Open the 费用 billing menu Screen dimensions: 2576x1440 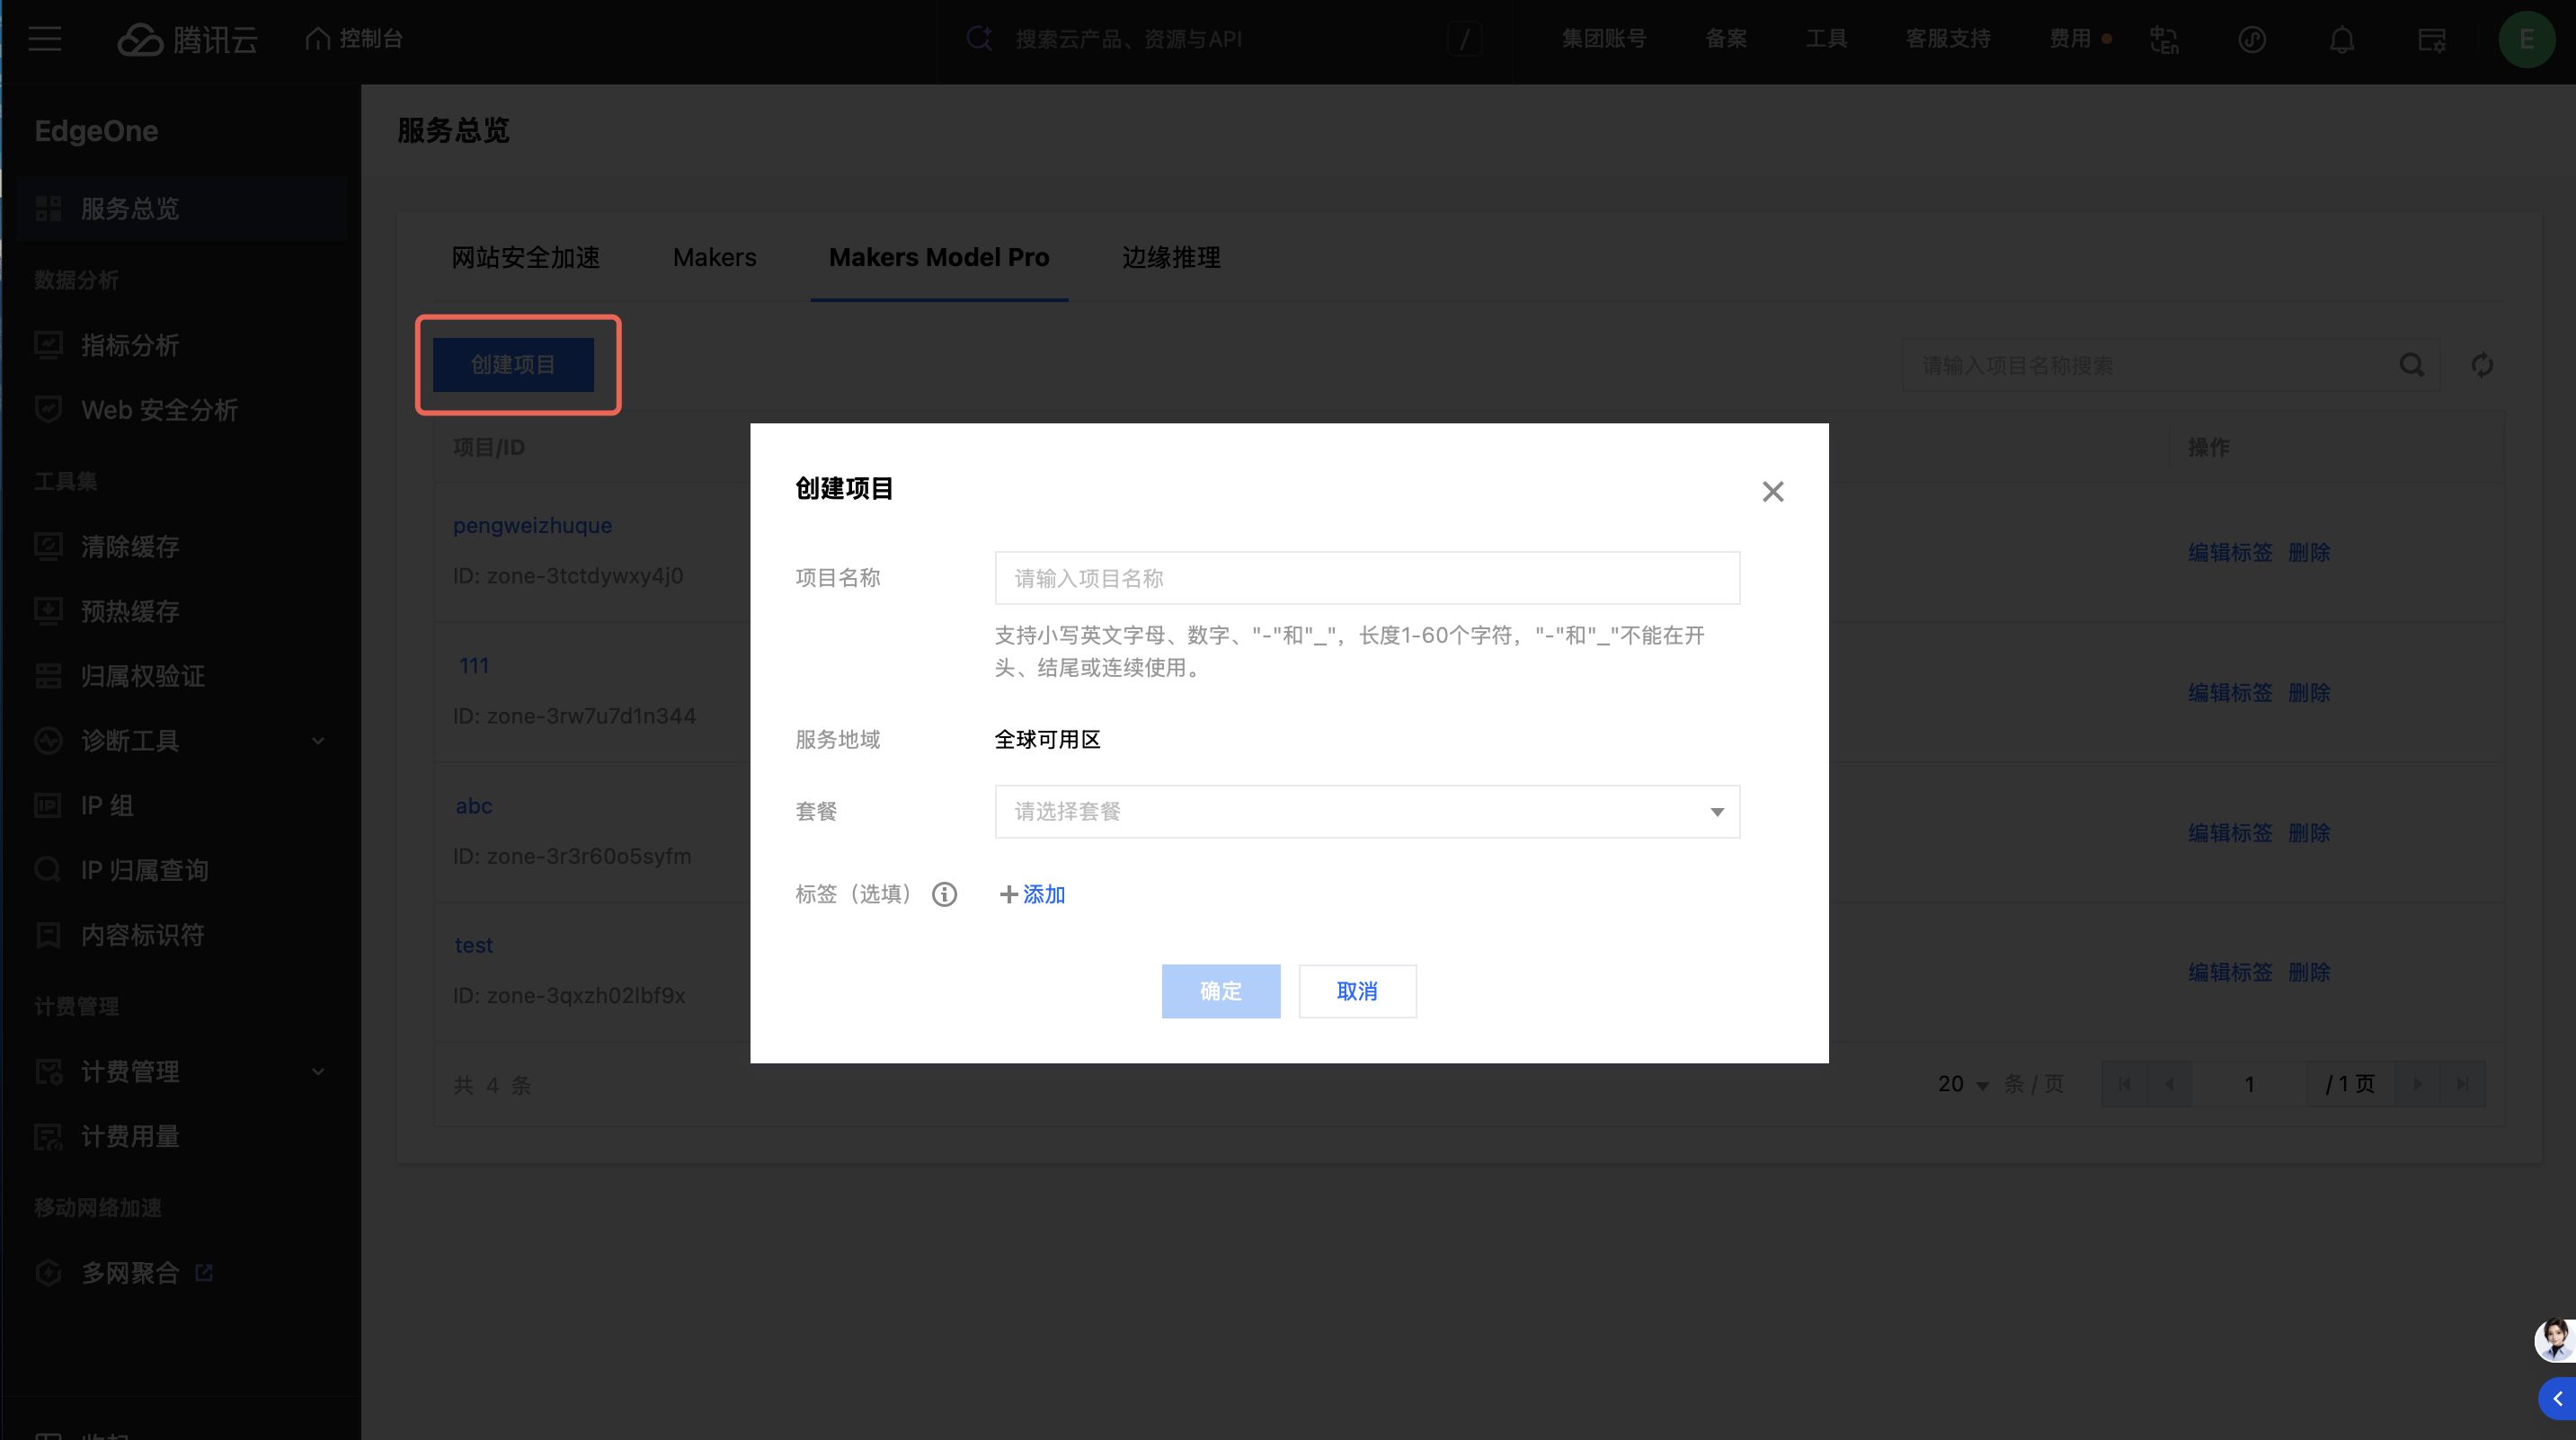[x=2070, y=39]
